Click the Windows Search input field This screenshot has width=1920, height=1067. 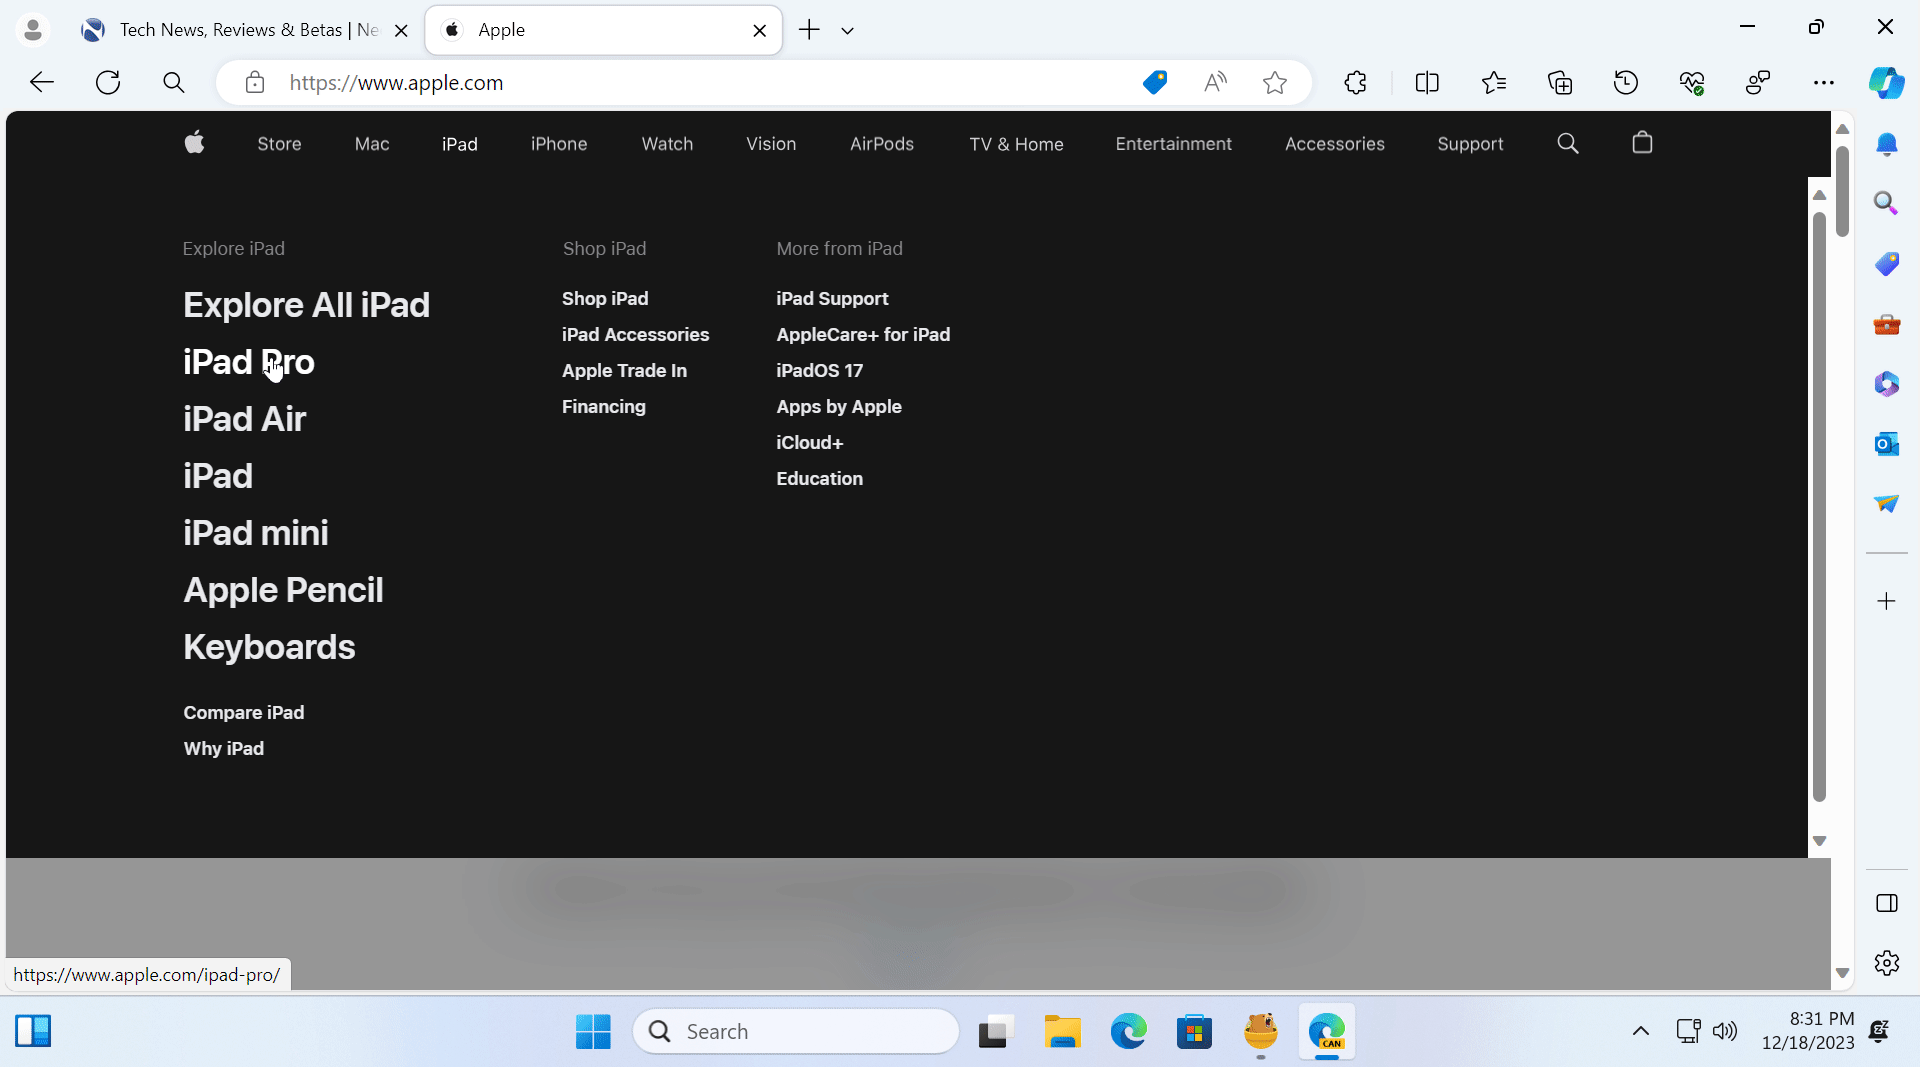pos(795,1031)
